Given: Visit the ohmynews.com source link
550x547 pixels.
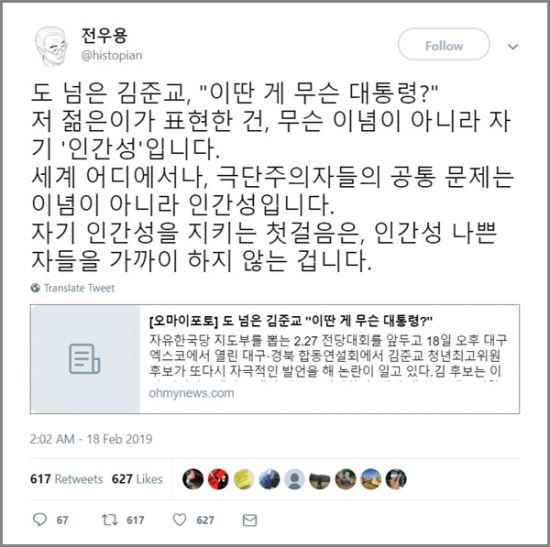Looking at the screenshot, I should tap(192, 393).
